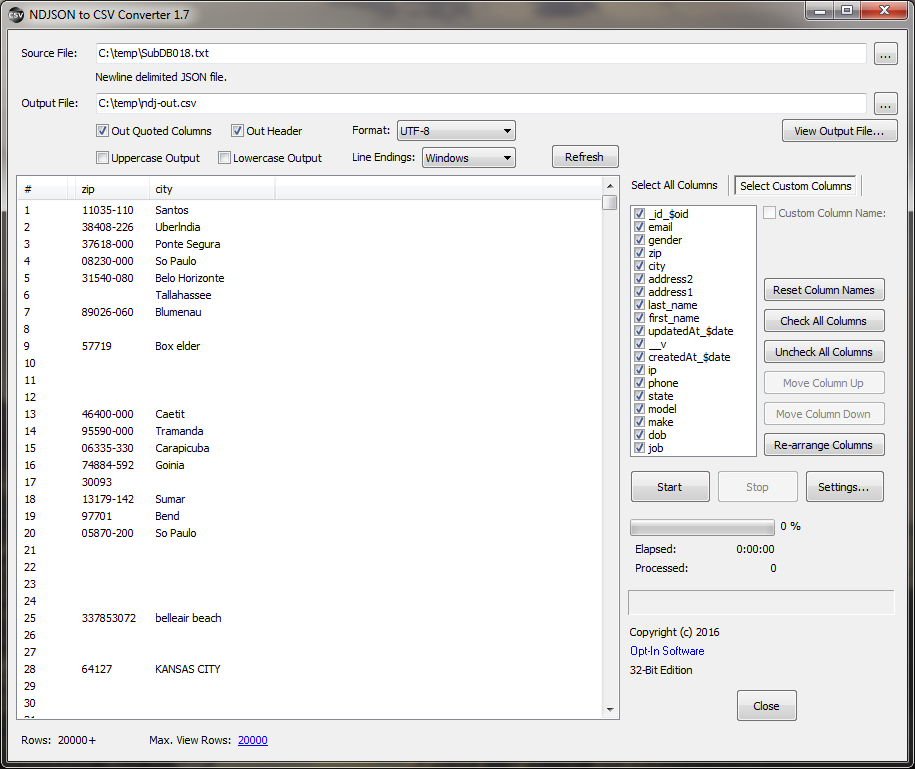Screen dimensions: 915x769
Task: Toggle Out Quoted Columns checkbox
Action: pos(103,131)
